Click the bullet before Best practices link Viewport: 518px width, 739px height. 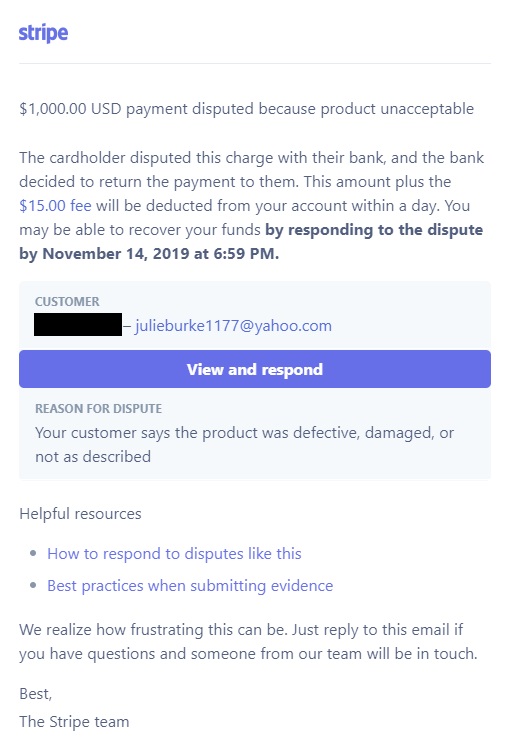(33, 585)
